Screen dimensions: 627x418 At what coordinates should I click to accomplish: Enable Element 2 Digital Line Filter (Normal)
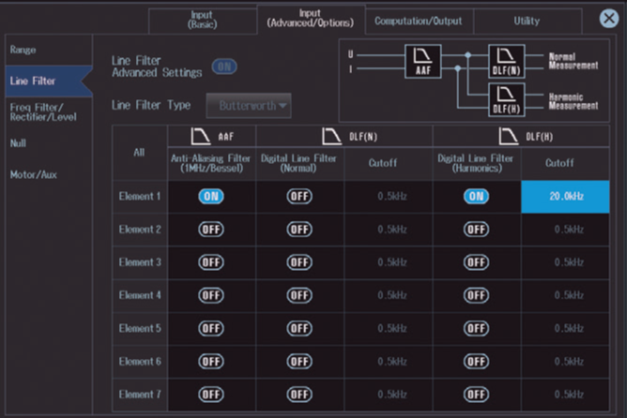pos(299,229)
